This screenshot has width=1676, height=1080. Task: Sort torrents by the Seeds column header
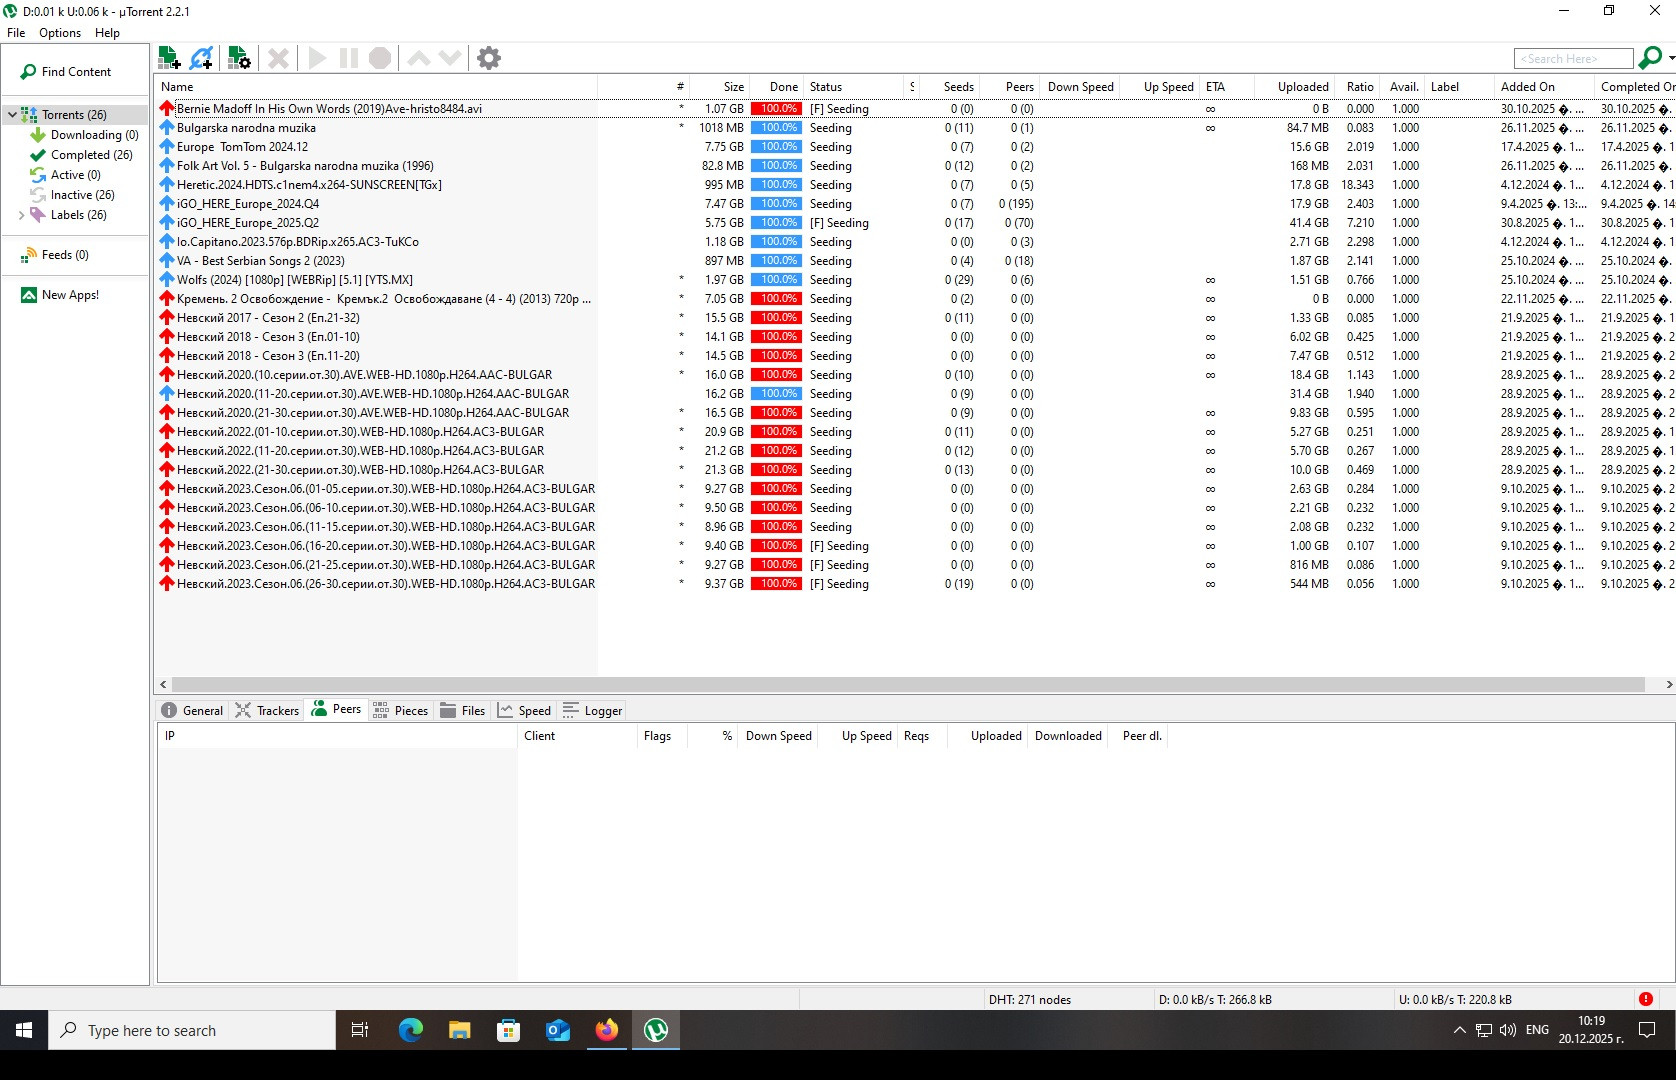point(948,87)
